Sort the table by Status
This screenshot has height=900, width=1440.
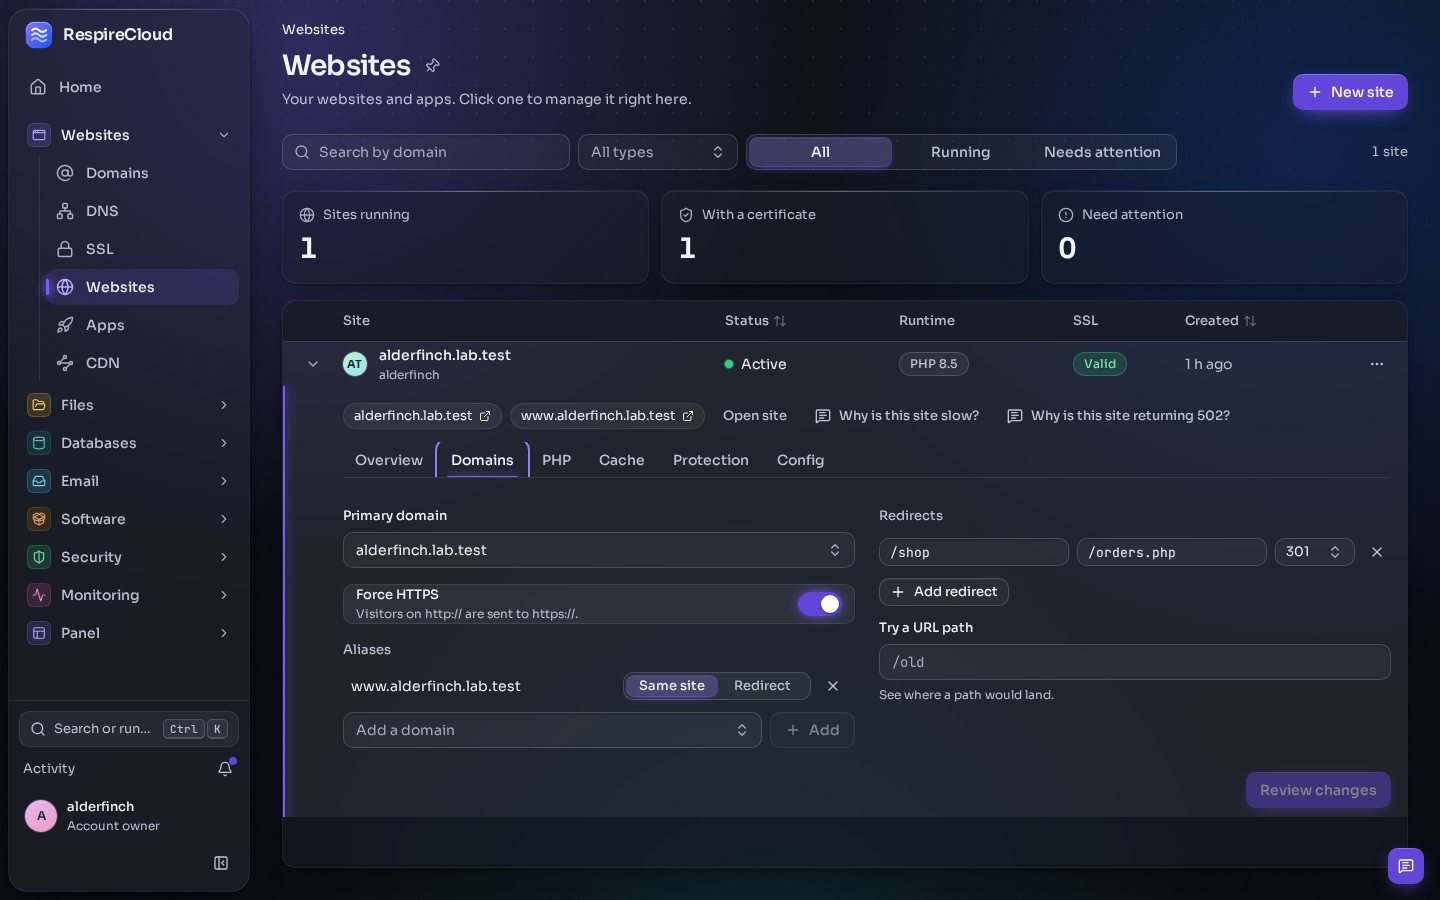(x=755, y=321)
